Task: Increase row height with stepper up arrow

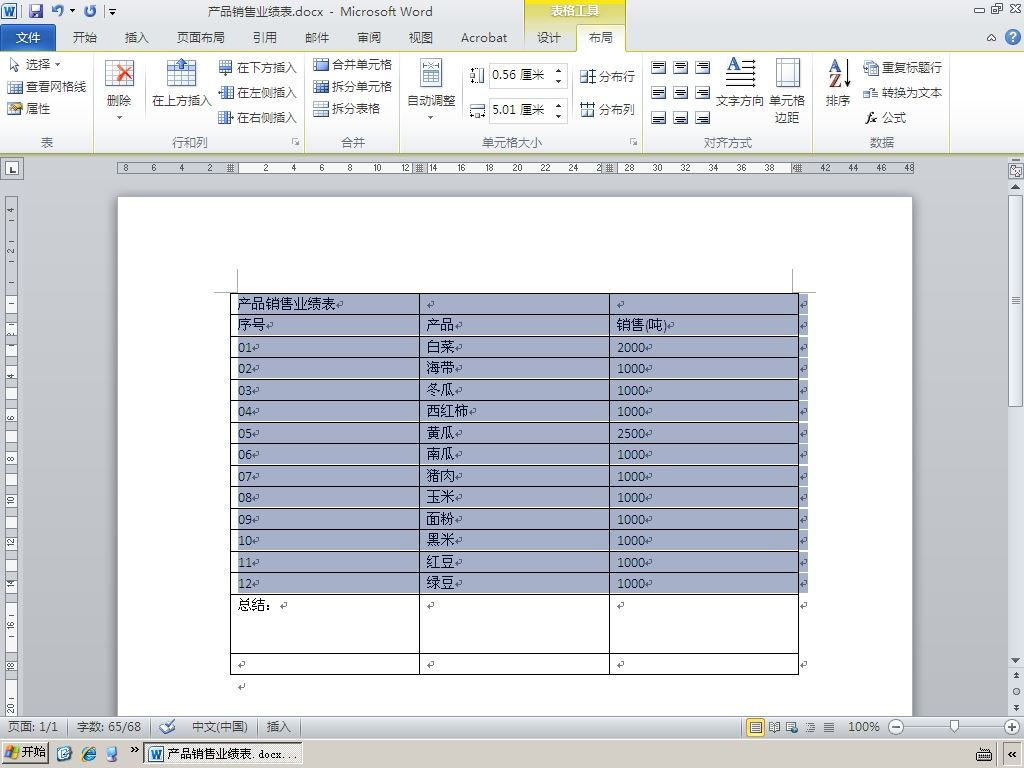Action: point(559,71)
